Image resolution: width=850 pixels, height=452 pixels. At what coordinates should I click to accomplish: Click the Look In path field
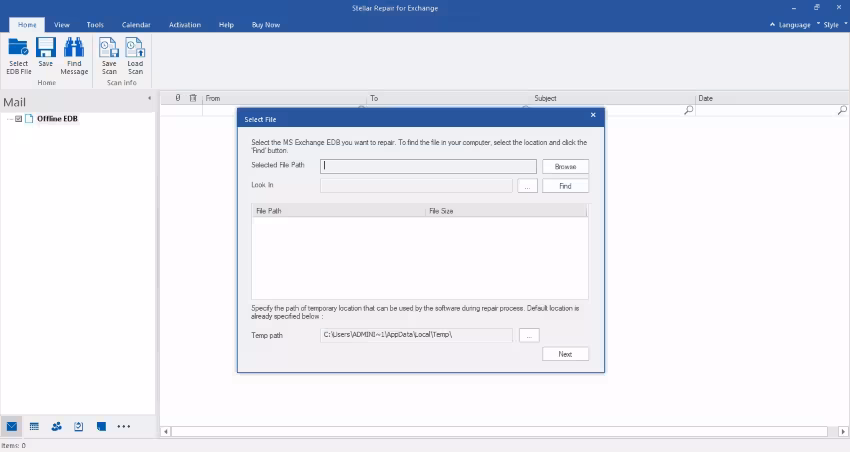point(416,186)
